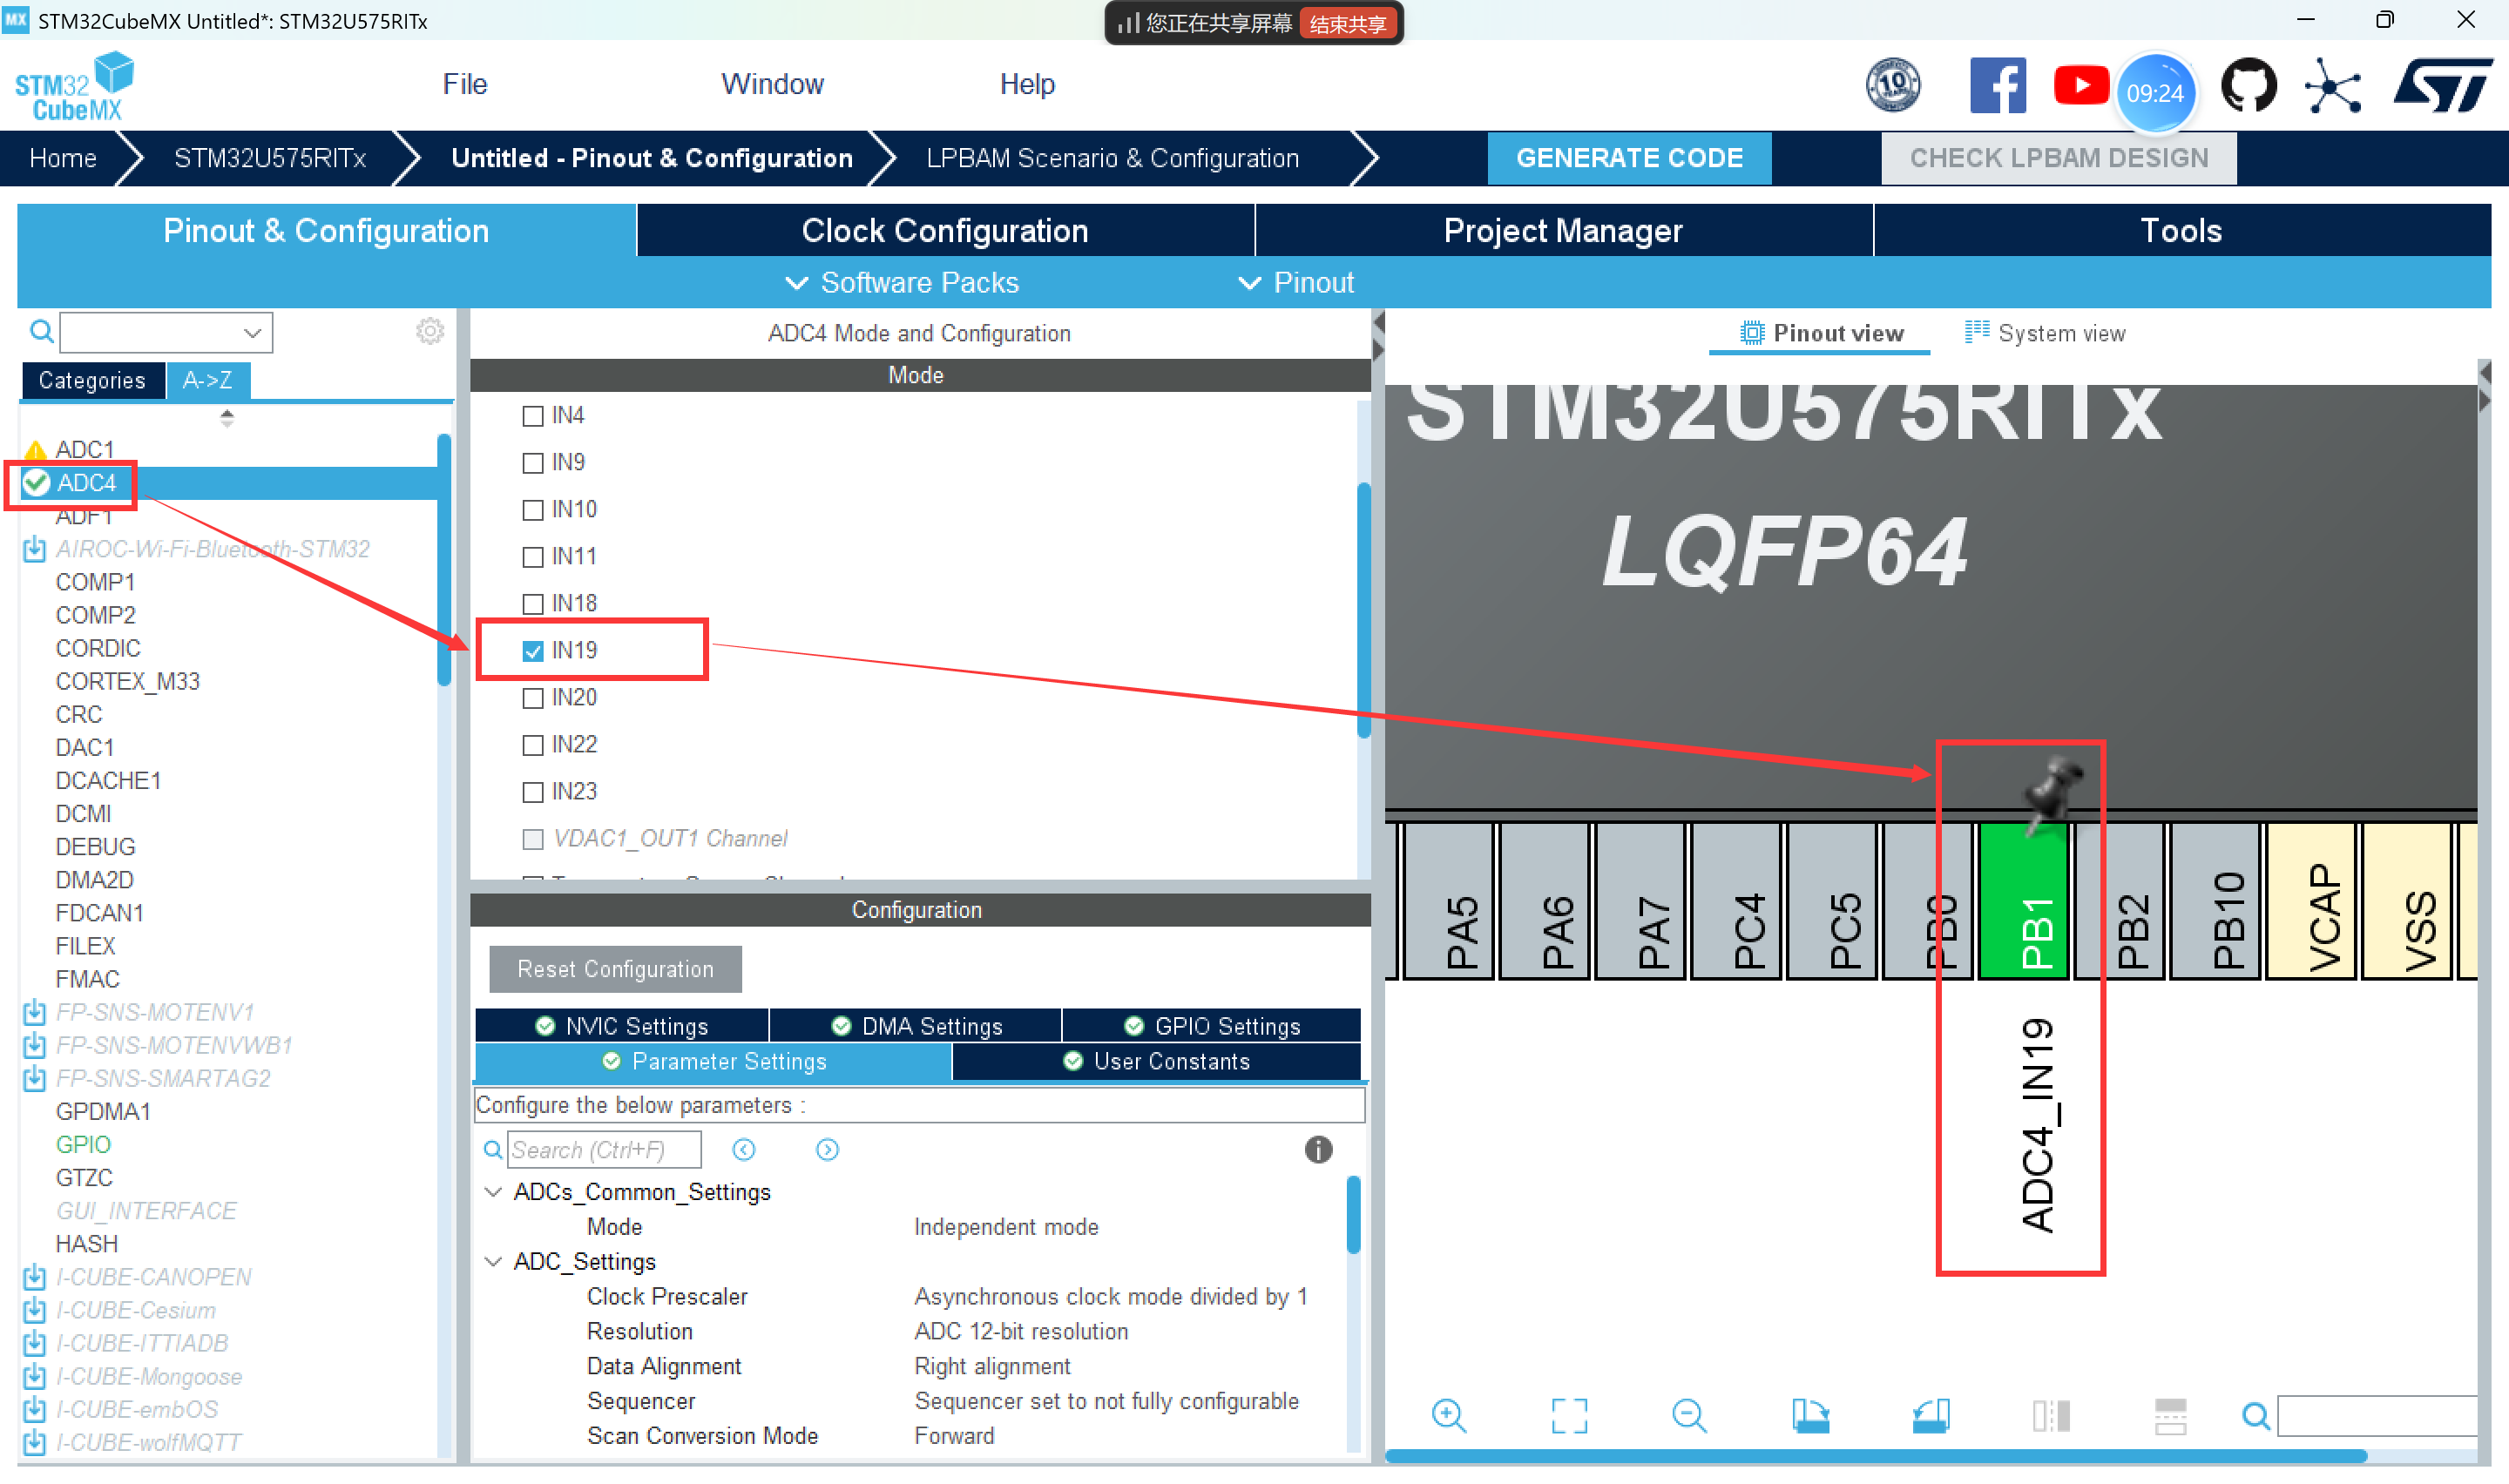
Task: Collapse the ADCs_Common_Settings group
Action: tap(493, 1192)
